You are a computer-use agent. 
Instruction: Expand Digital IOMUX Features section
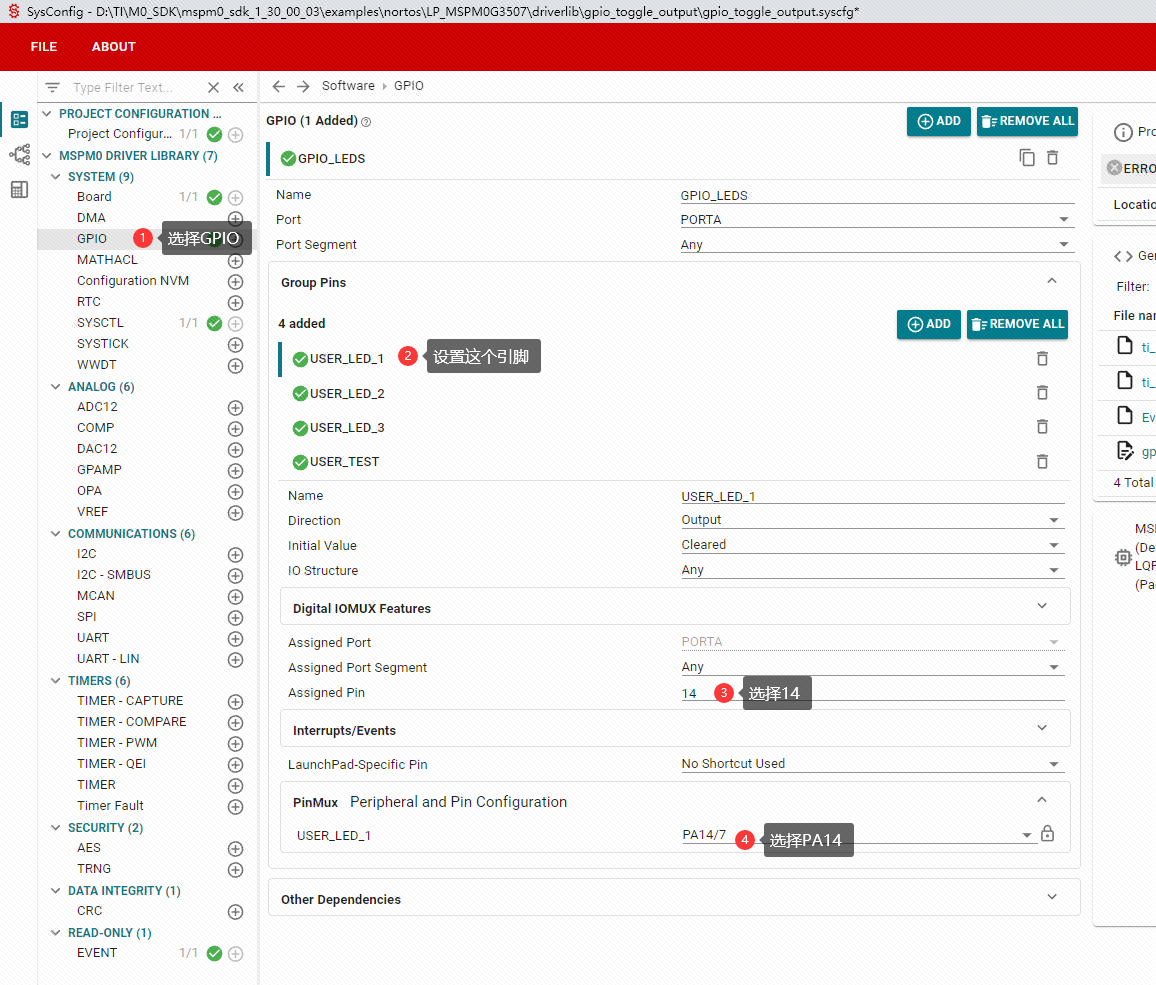point(1042,606)
